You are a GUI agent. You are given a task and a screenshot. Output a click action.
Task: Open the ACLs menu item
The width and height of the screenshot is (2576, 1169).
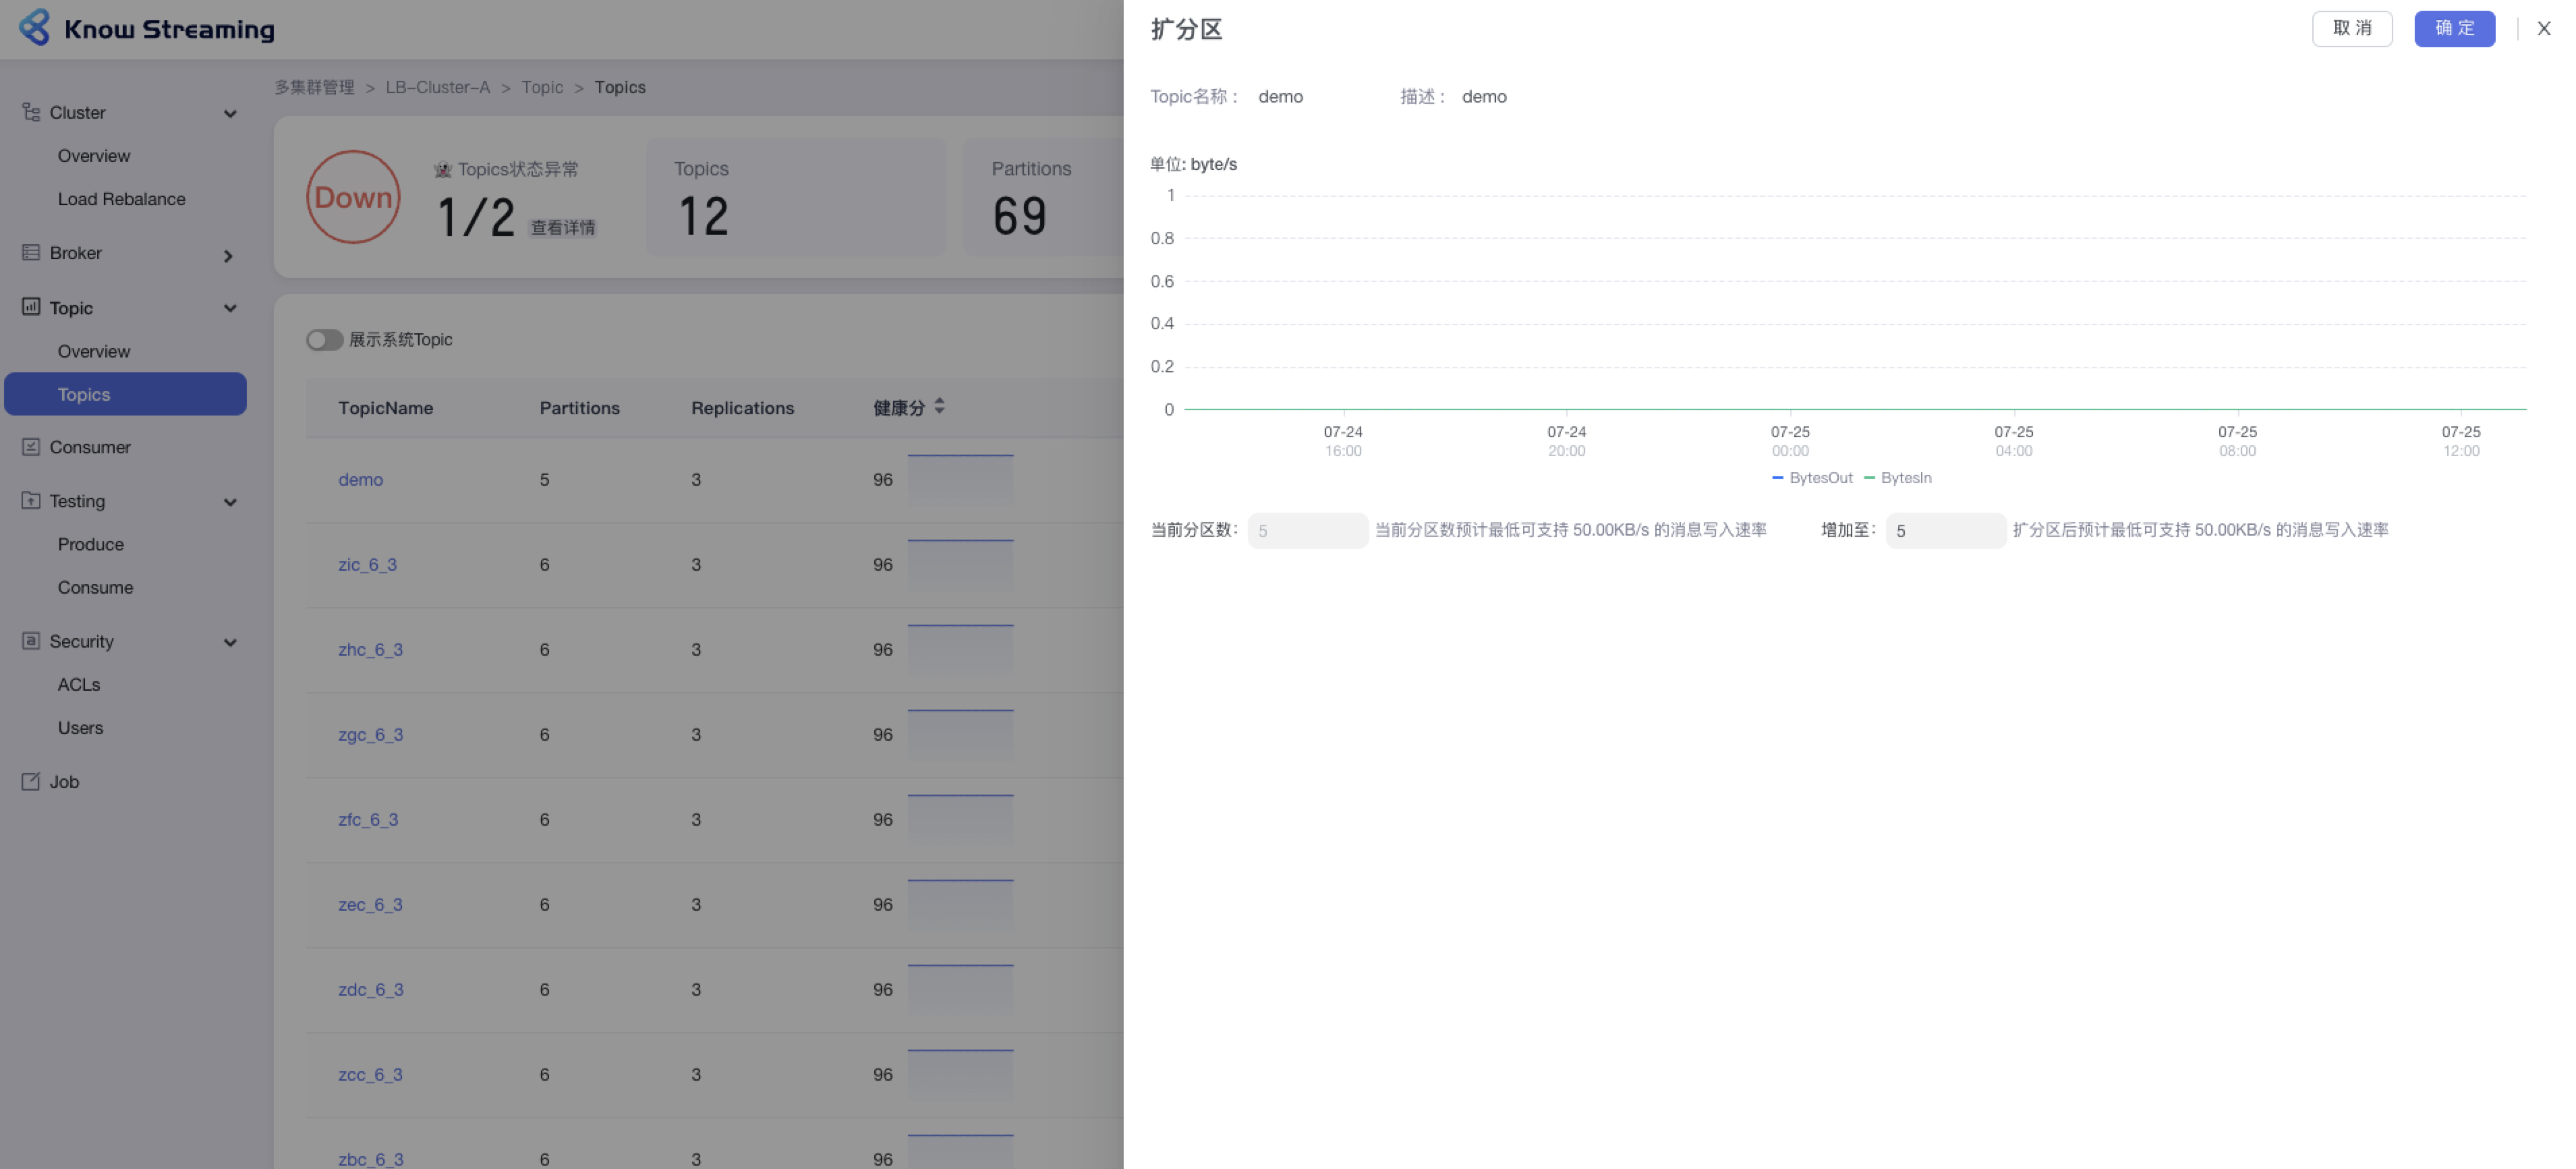[x=79, y=685]
